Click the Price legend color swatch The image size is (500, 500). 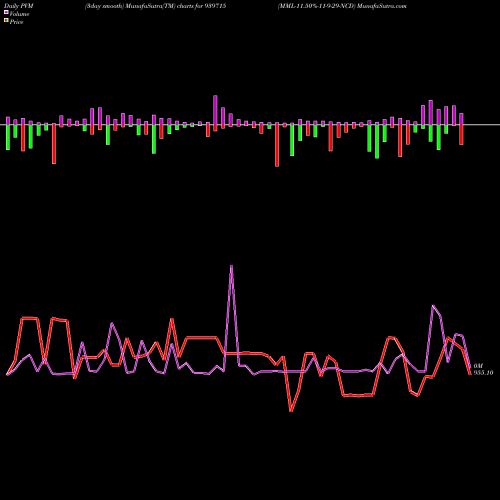(x=6, y=21)
